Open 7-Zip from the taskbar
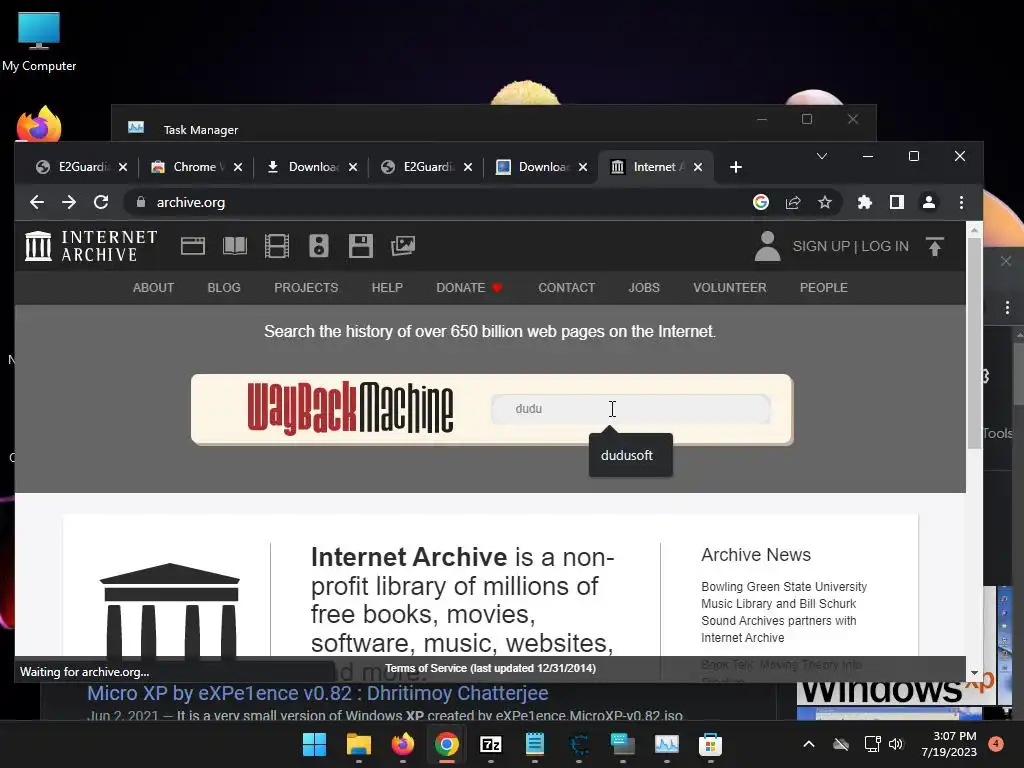 coord(490,744)
